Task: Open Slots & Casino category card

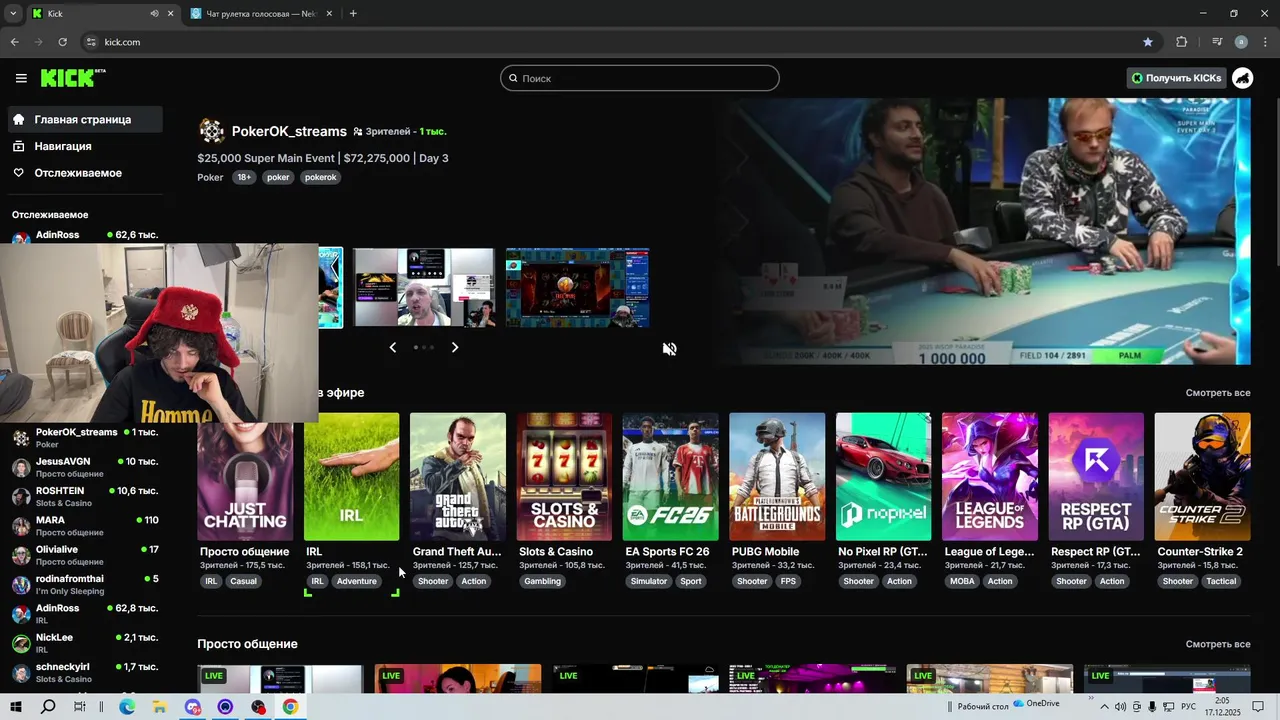Action: tap(564, 477)
